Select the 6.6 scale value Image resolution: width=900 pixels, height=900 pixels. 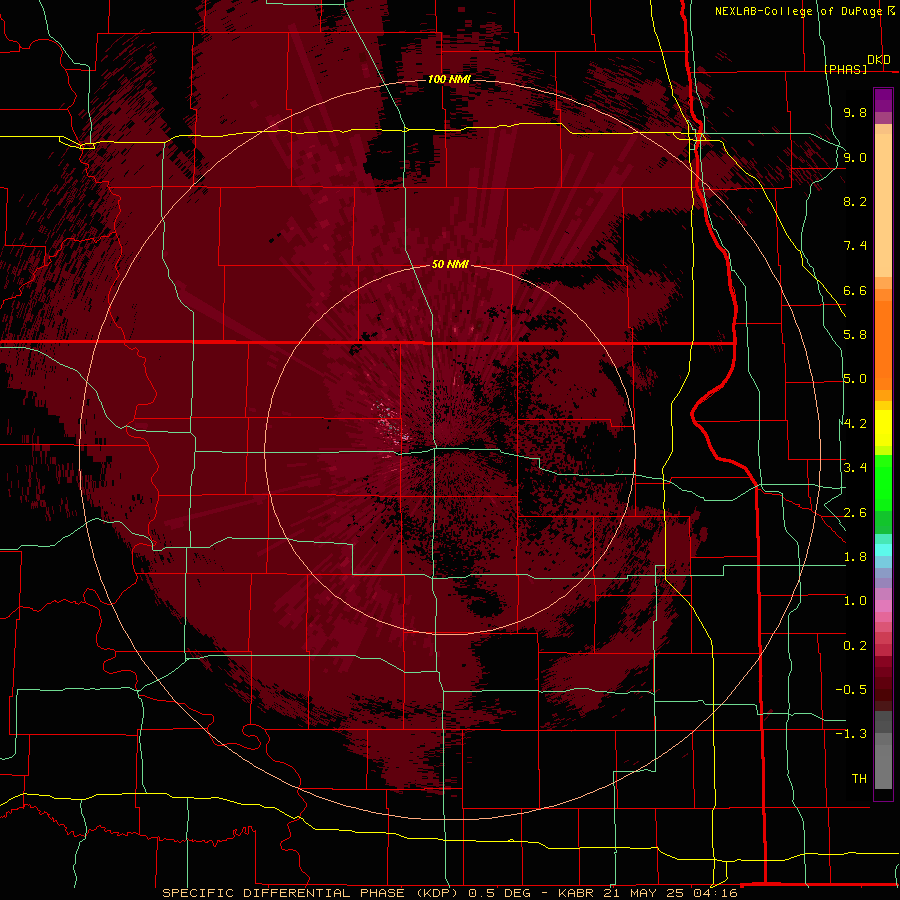tap(855, 290)
